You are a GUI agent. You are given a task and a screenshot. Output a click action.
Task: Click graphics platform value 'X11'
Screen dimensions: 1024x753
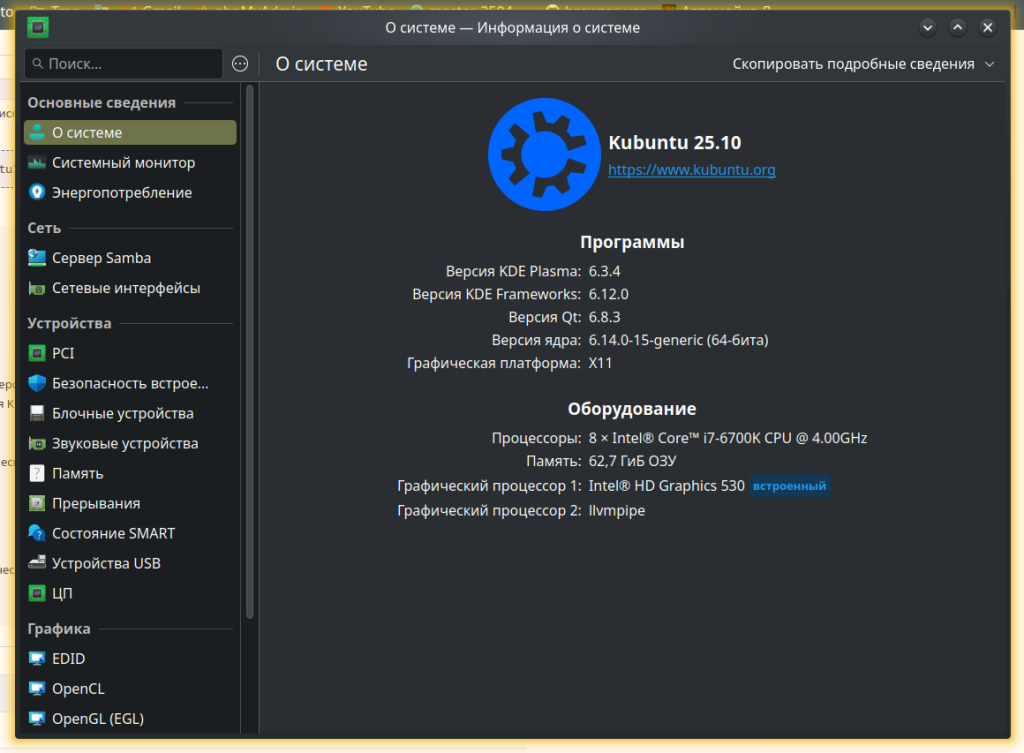coord(600,363)
